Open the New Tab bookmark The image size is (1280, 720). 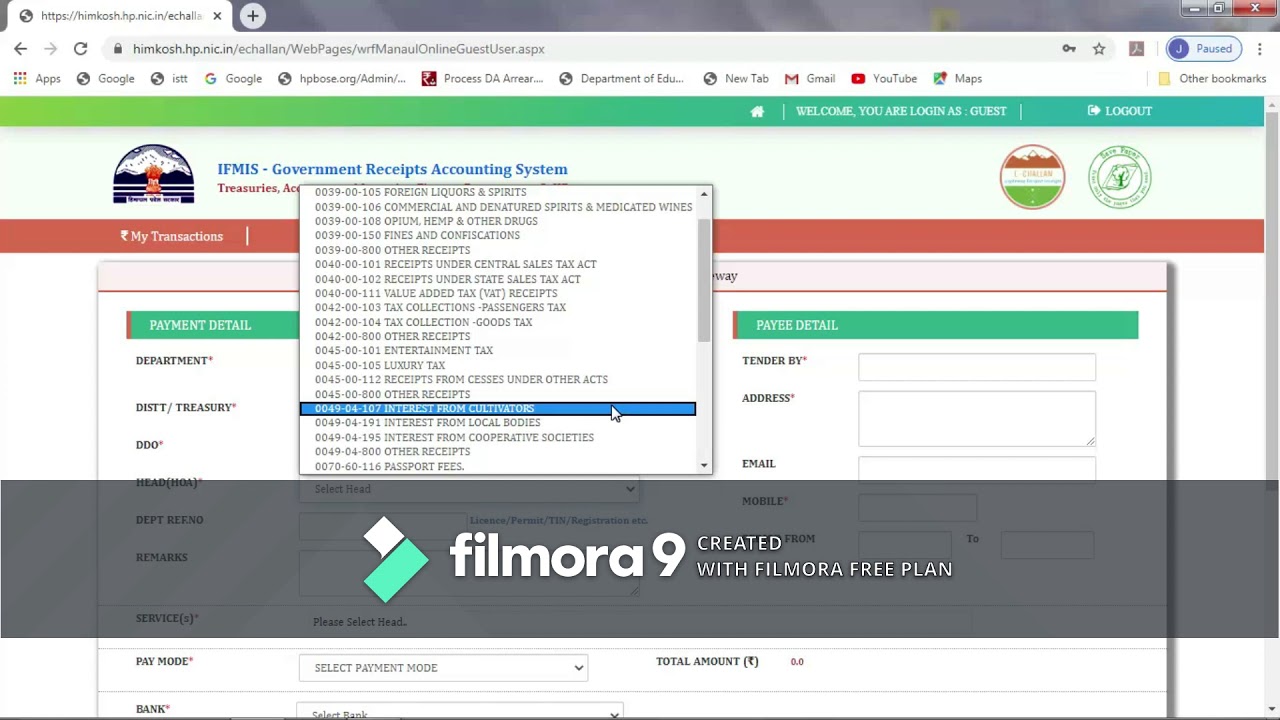tap(735, 78)
